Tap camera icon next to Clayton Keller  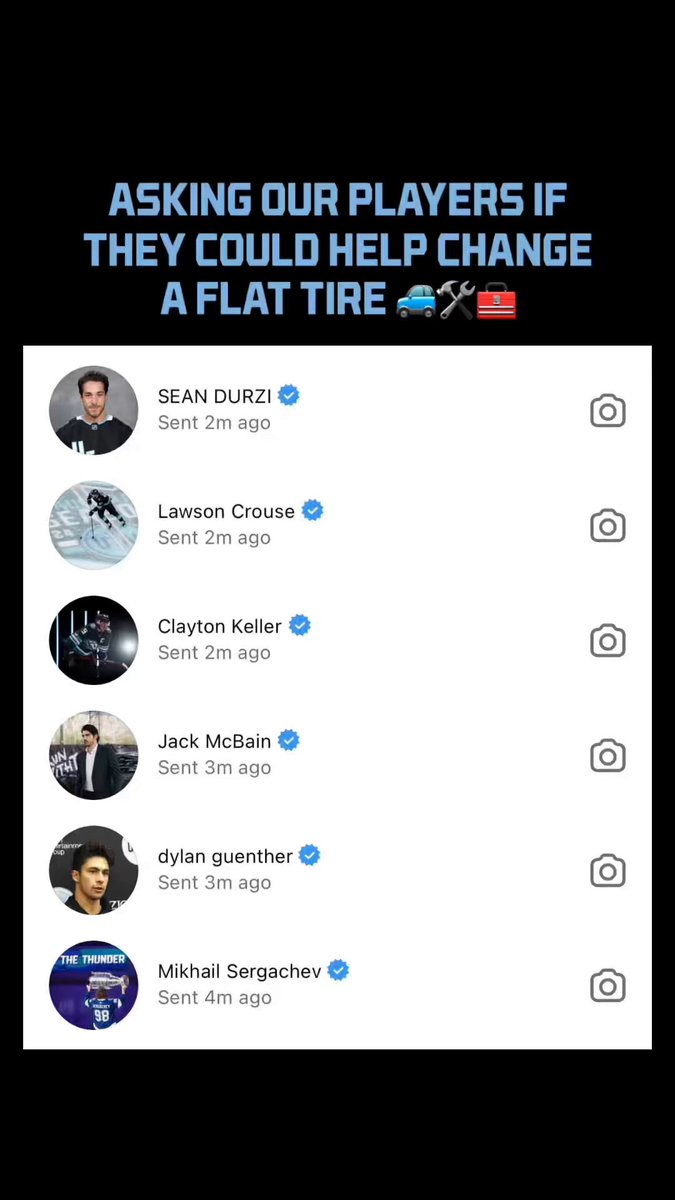[x=607, y=641]
